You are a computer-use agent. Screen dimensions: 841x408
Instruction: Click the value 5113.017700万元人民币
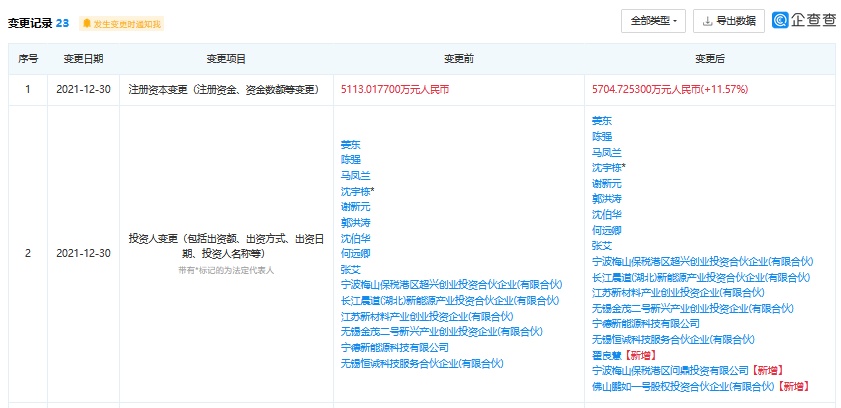395,90
